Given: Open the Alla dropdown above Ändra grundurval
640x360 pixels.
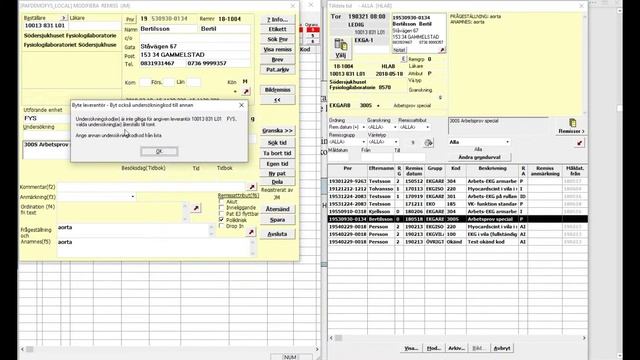Looking at the screenshot, I should click(507, 142).
